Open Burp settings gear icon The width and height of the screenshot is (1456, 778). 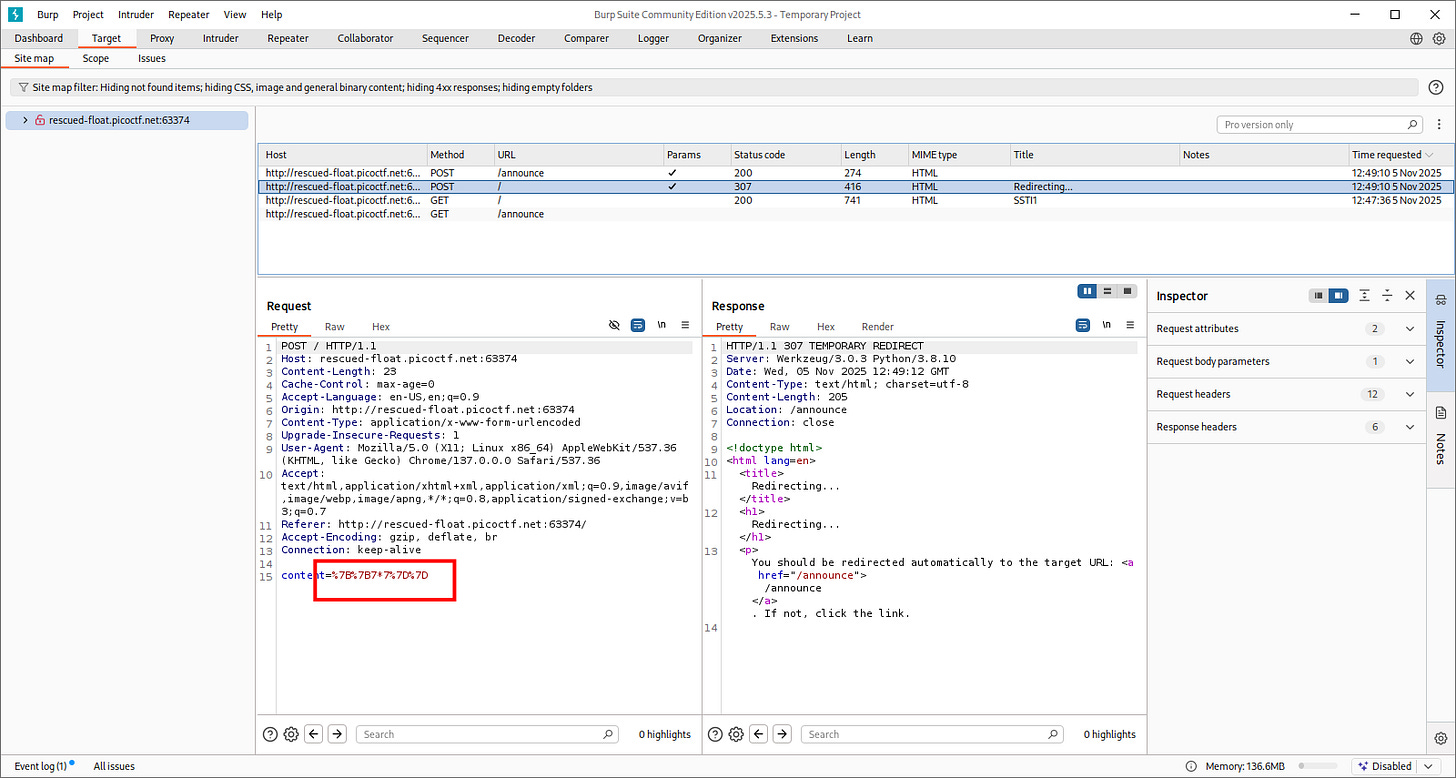tap(1439, 39)
